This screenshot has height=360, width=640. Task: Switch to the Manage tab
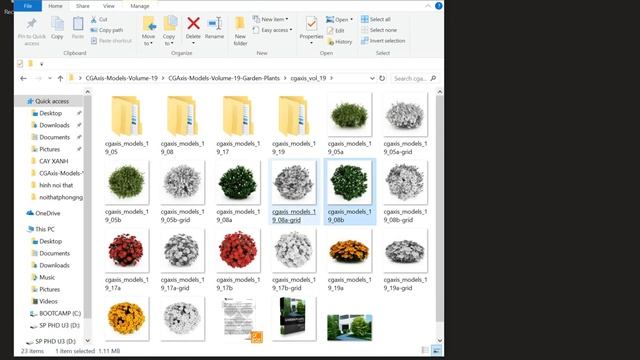[140, 6]
